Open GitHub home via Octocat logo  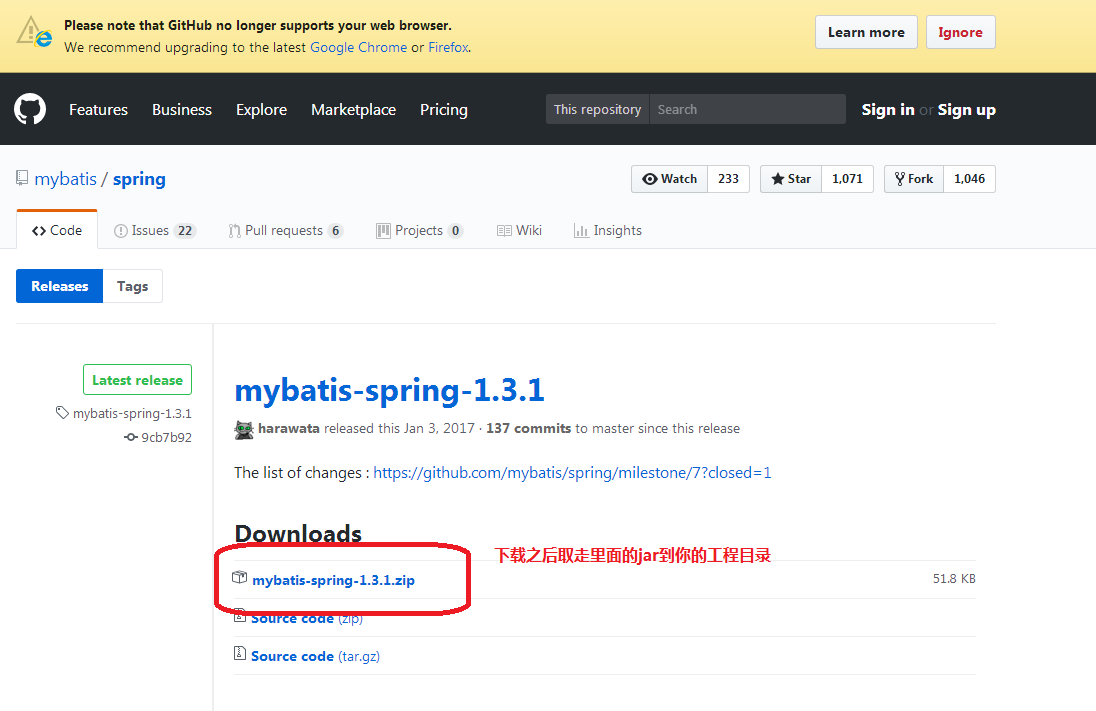point(30,109)
